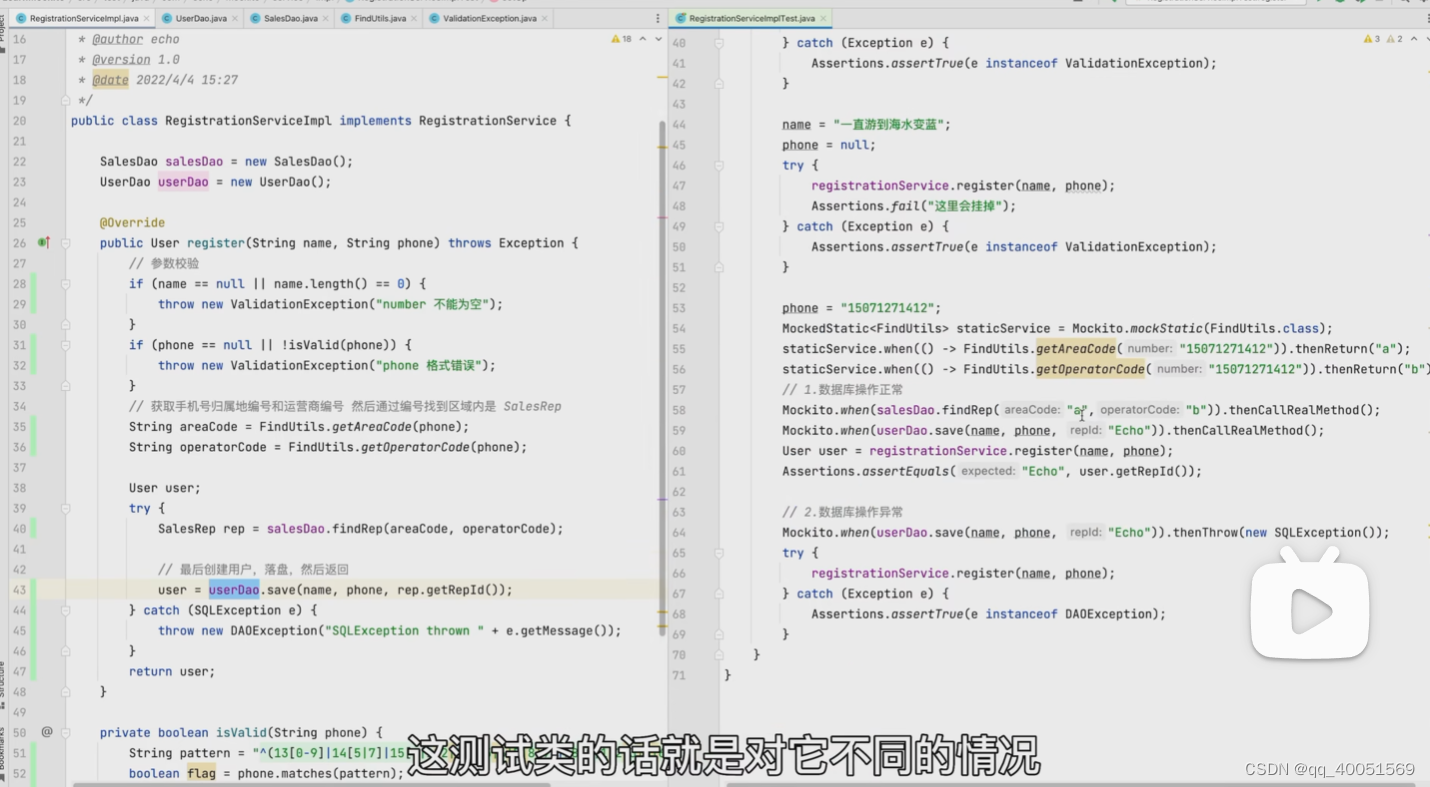This screenshot has width=1430, height=787.
Task: Click the @Override annotation on line 25
Action: (x=132, y=223)
